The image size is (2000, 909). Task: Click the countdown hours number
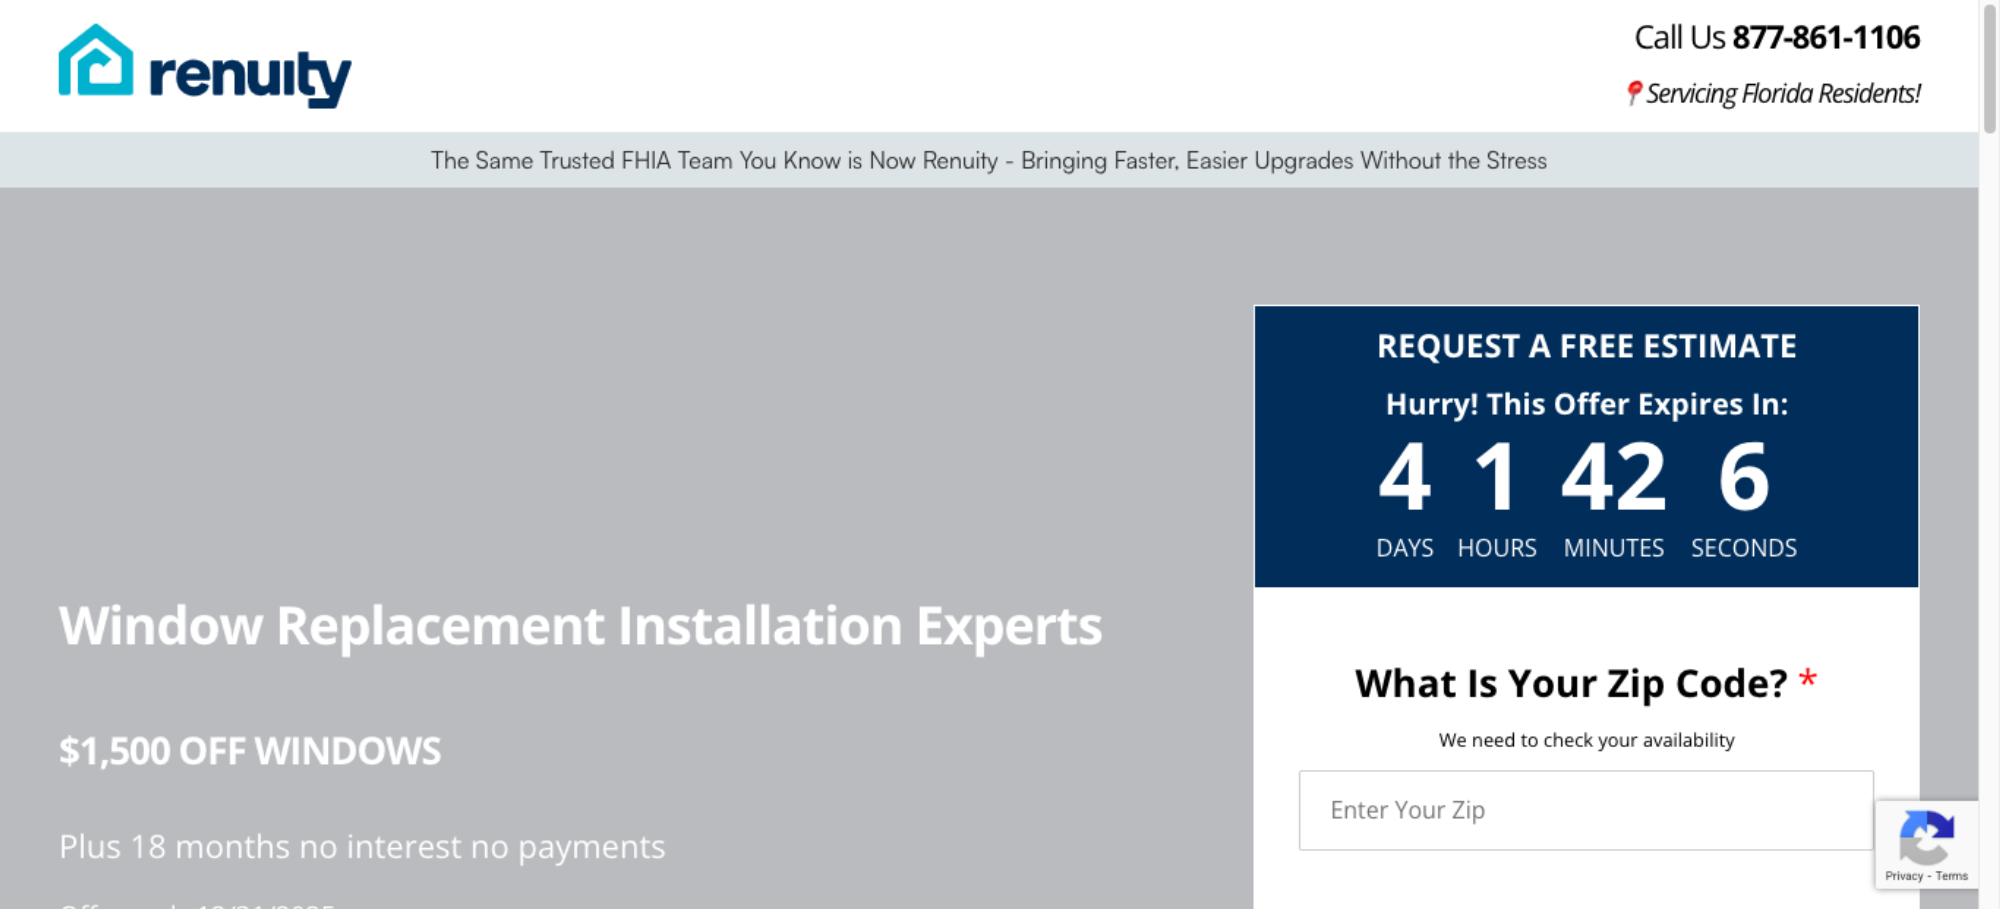point(1496,478)
